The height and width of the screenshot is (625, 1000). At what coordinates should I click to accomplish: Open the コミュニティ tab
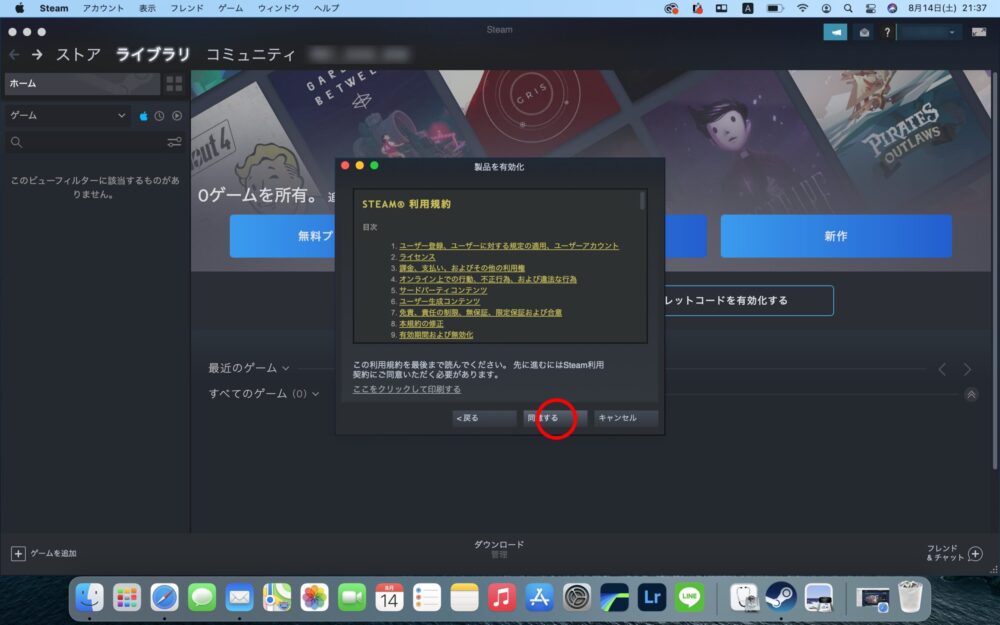pyautogui.click(x=251, y=55)
